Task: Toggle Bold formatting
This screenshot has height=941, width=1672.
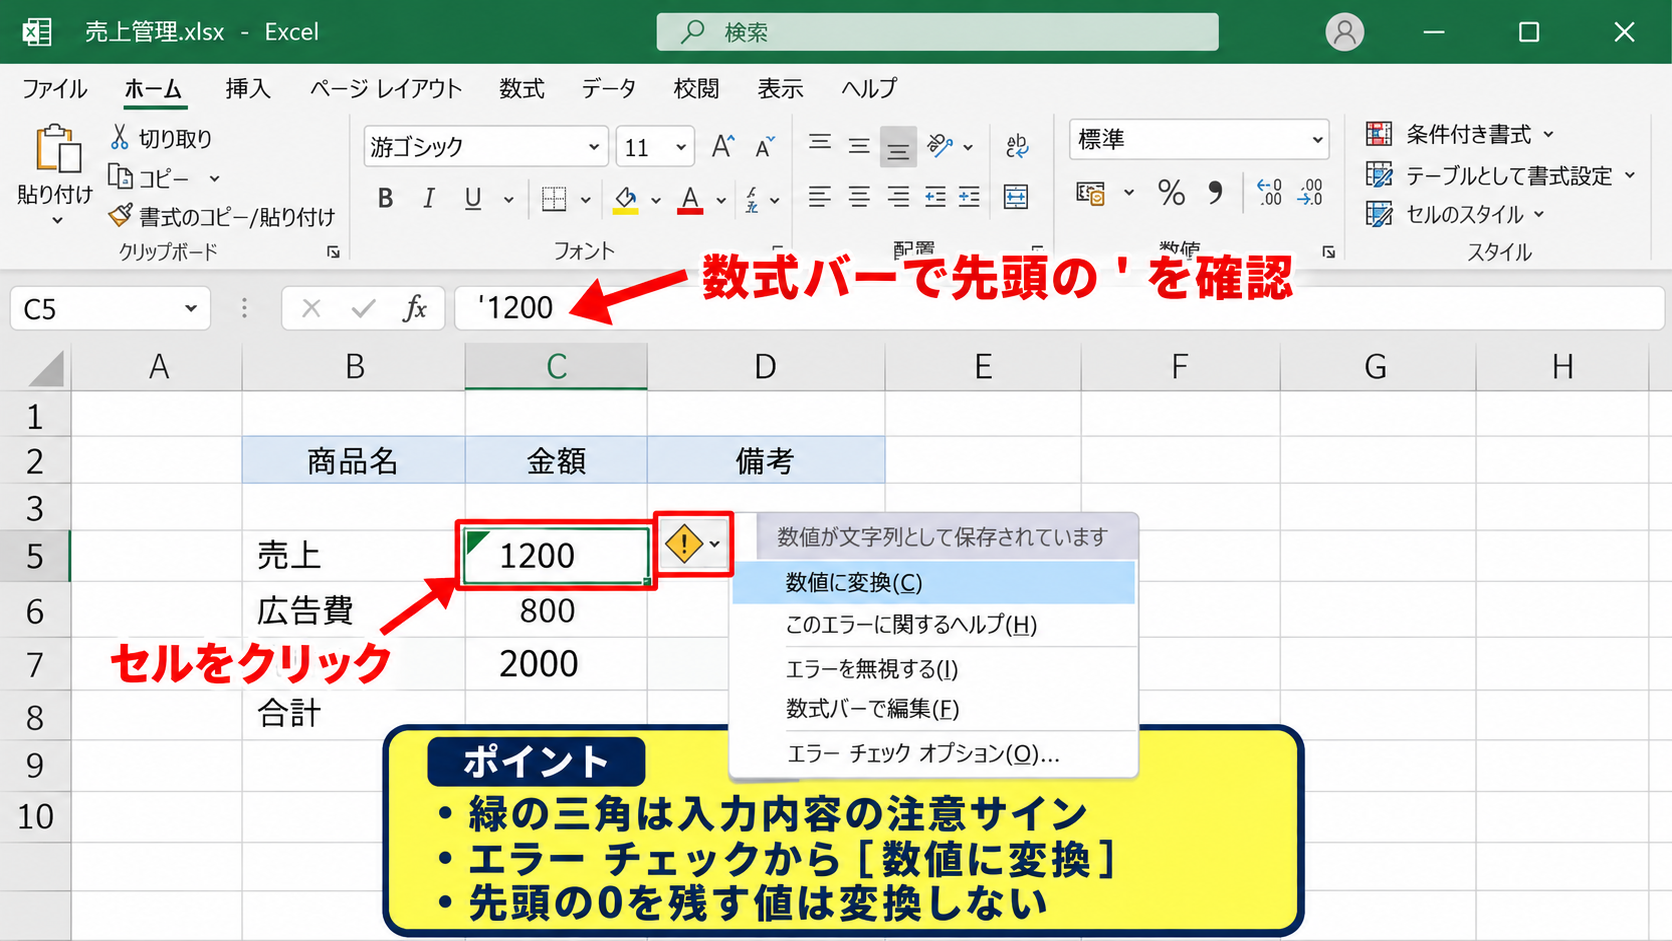Action: coord(385,198)
